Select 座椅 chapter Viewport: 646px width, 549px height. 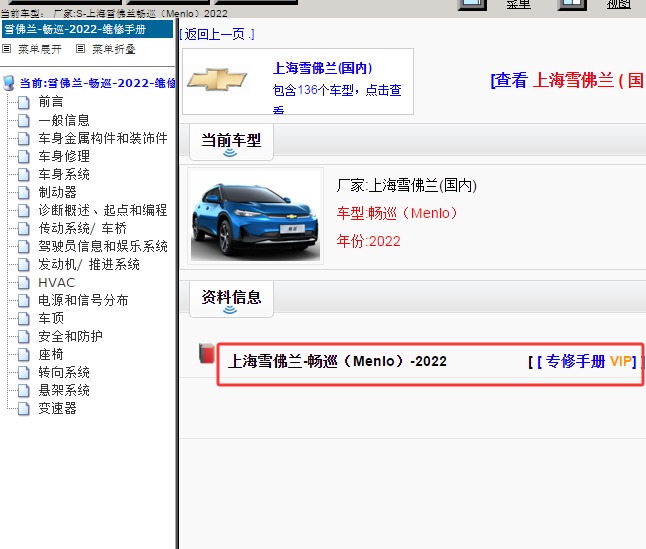[x=51, y=354]
